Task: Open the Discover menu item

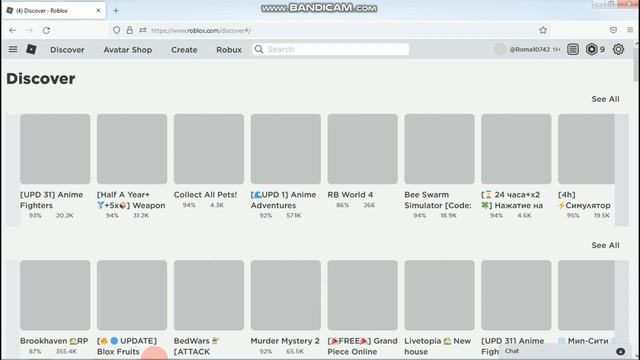Action: pos(67,50)
